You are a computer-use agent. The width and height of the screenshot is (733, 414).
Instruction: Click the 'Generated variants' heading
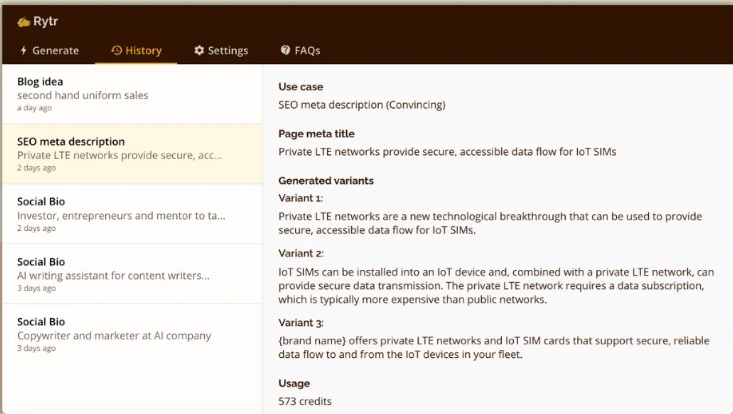[x=326, y=181]
